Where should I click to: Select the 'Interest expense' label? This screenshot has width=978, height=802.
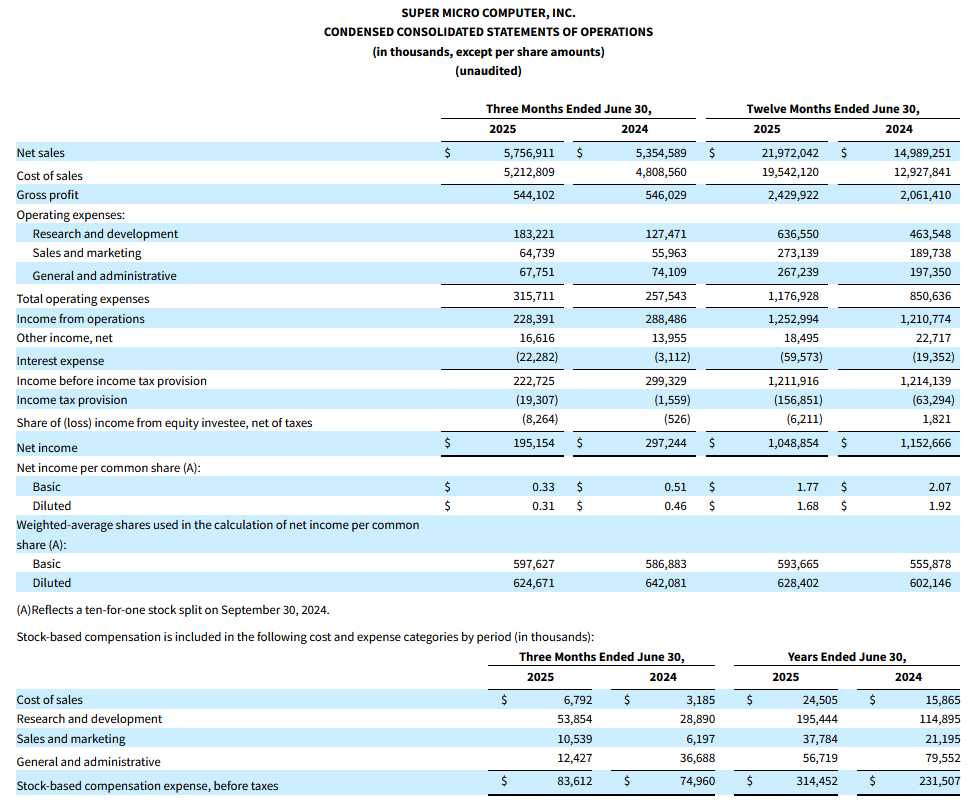[60, 361]
